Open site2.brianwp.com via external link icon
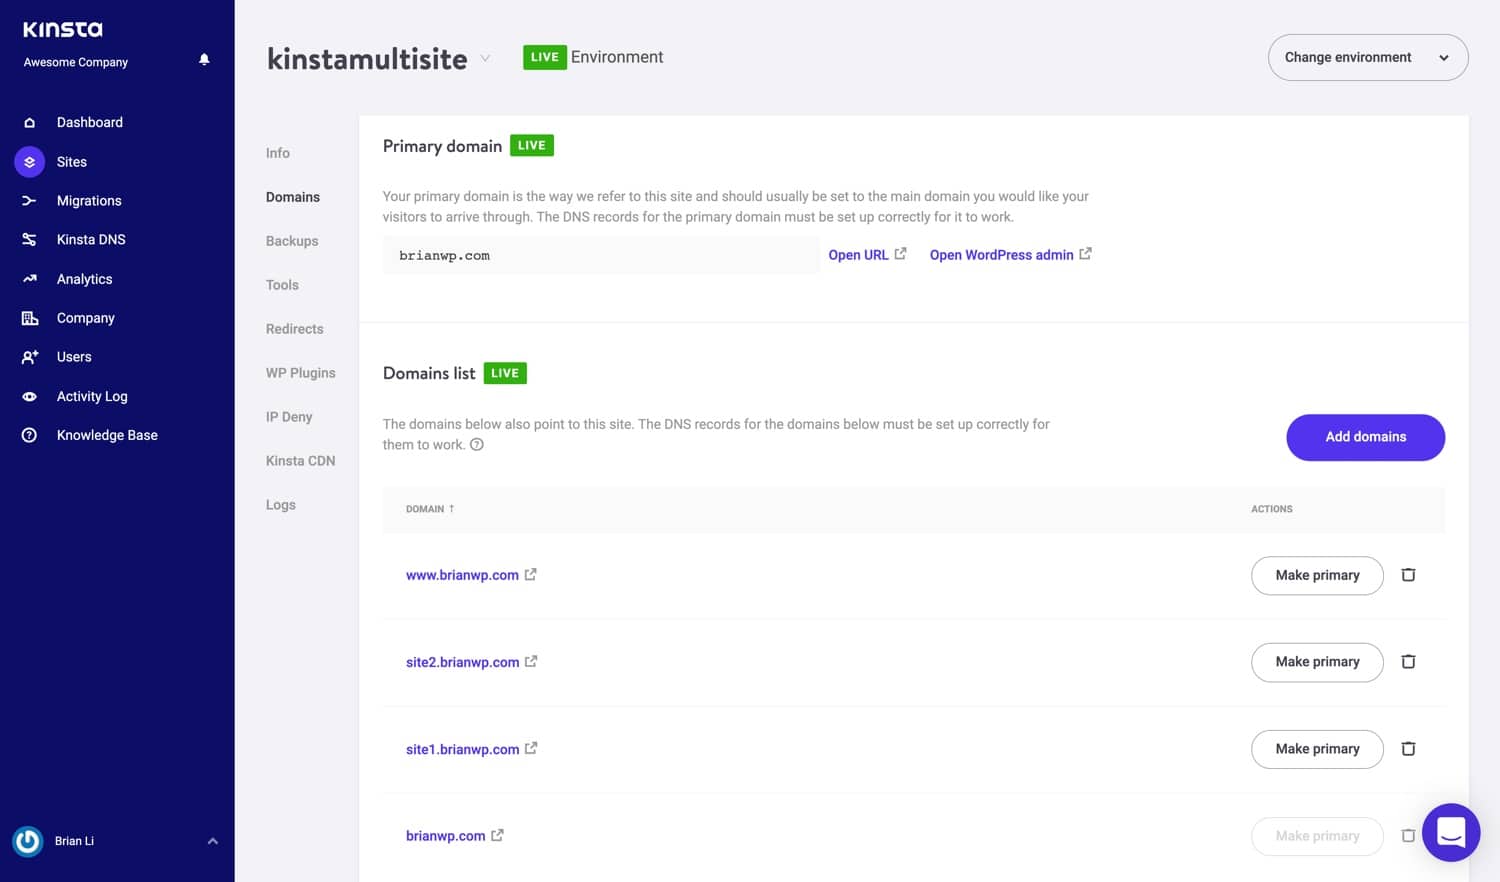 (x=531, y=660)
